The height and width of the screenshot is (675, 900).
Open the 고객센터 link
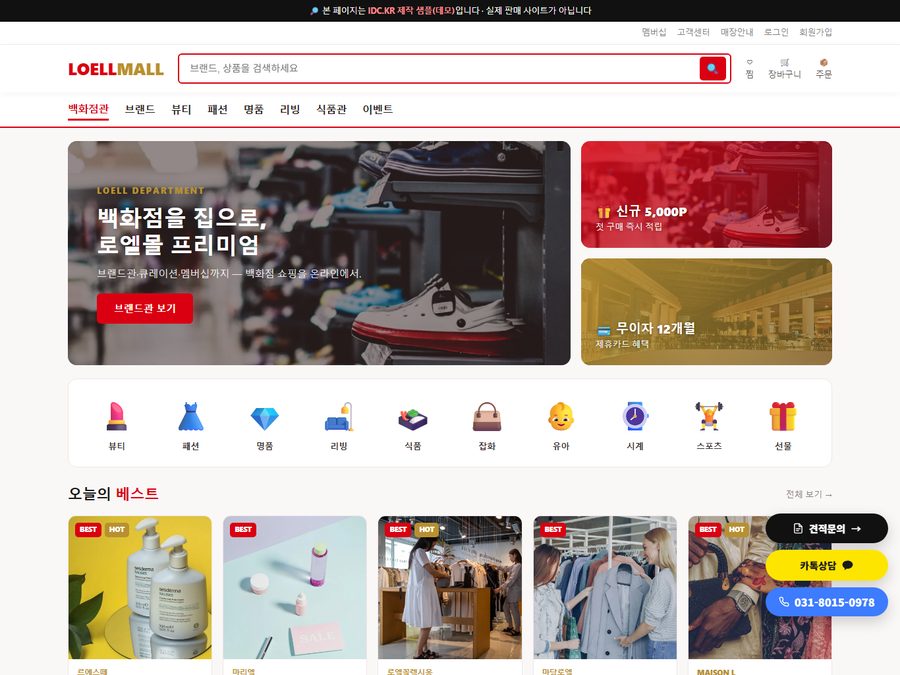pyautogui.click(x=693, y=32)
